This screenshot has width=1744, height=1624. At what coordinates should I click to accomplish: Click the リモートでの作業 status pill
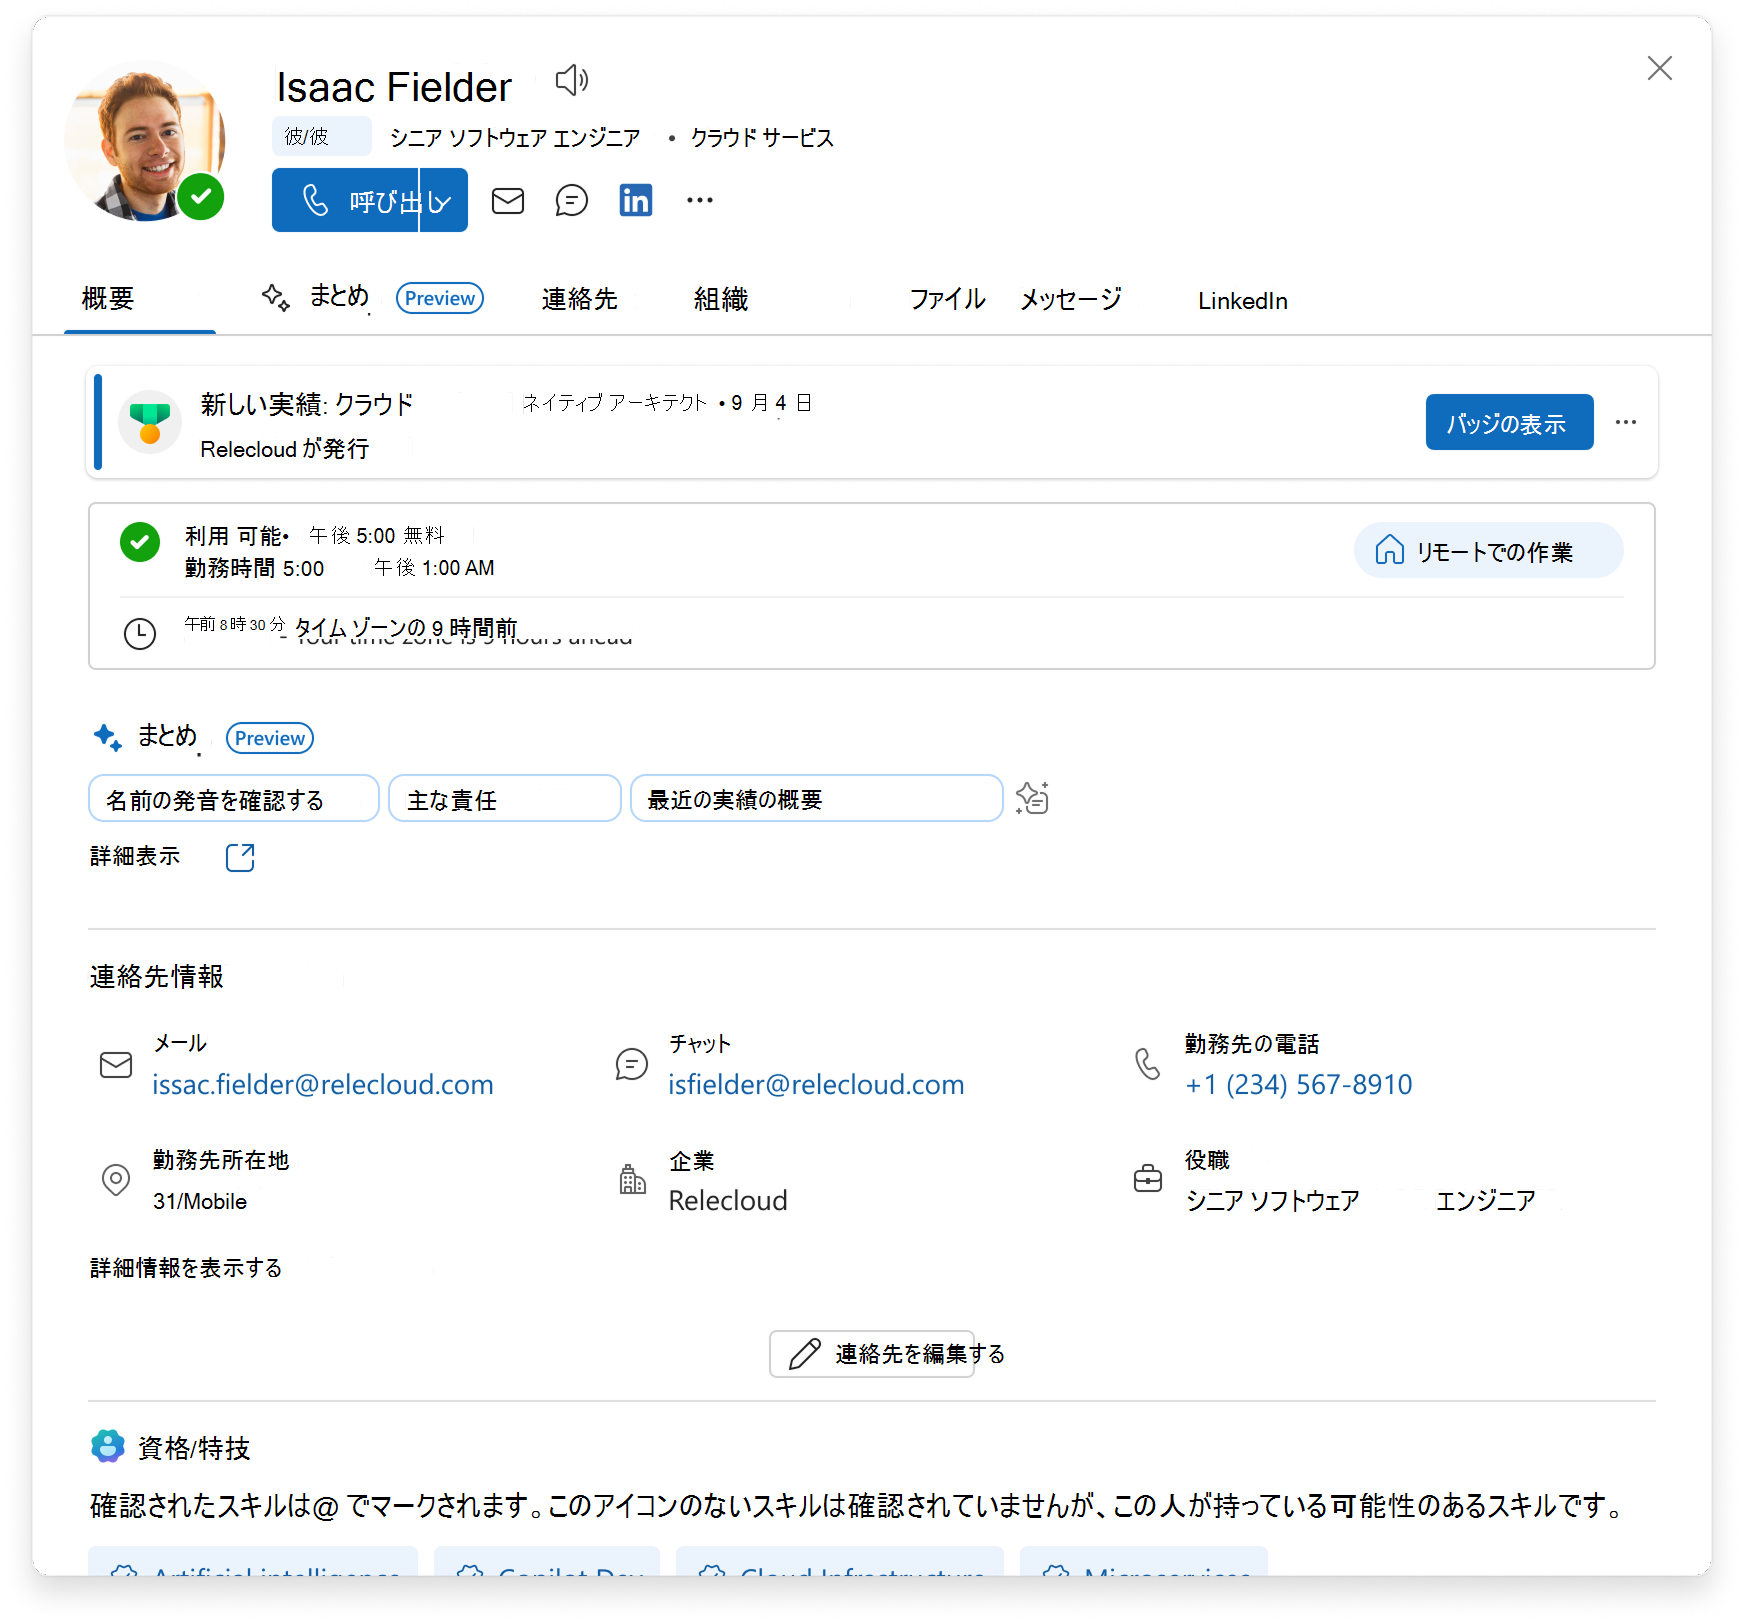(1489, 550)
